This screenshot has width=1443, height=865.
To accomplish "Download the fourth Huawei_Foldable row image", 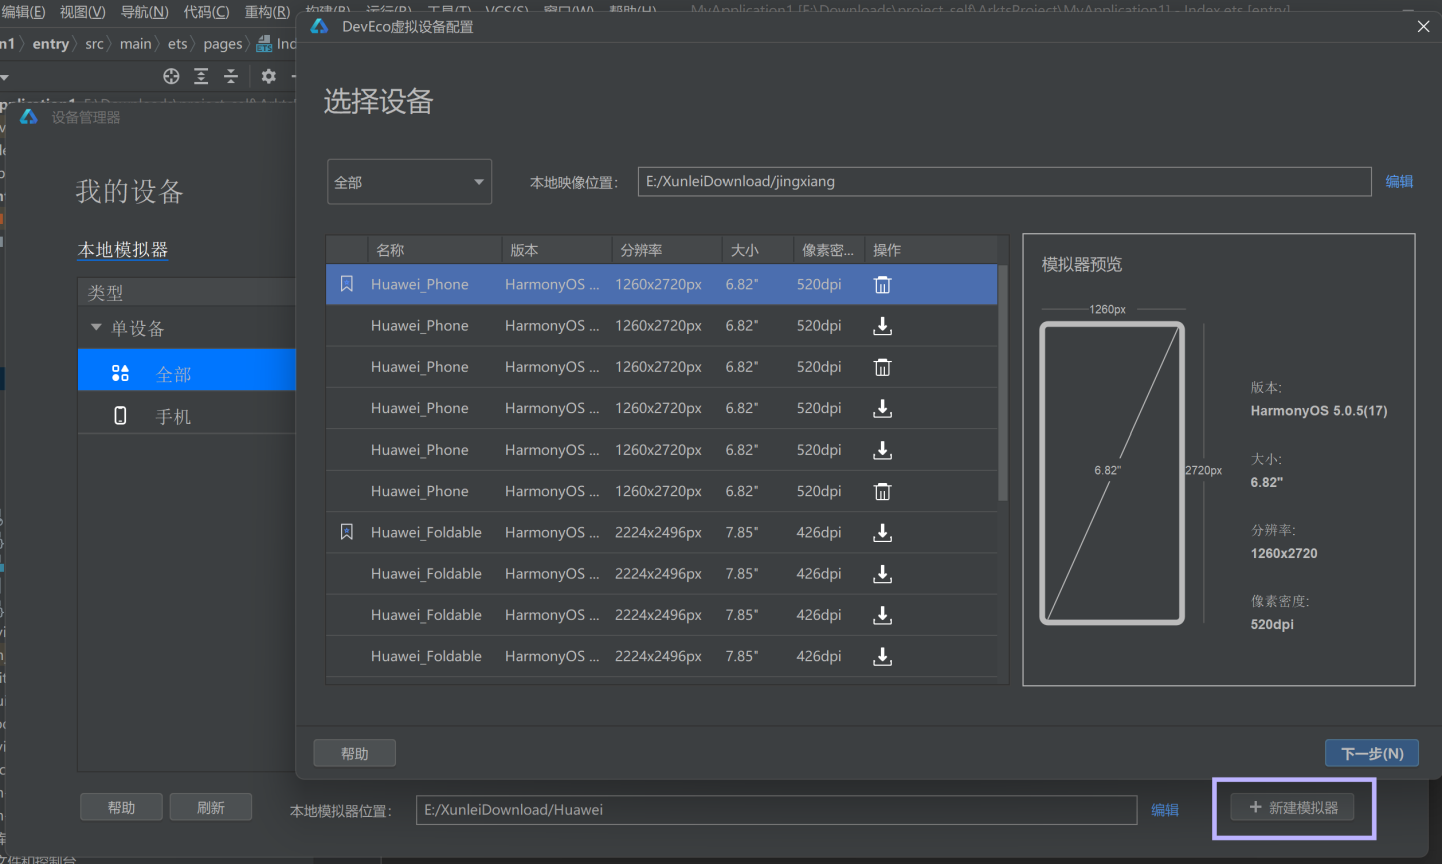I will (883, 657).
